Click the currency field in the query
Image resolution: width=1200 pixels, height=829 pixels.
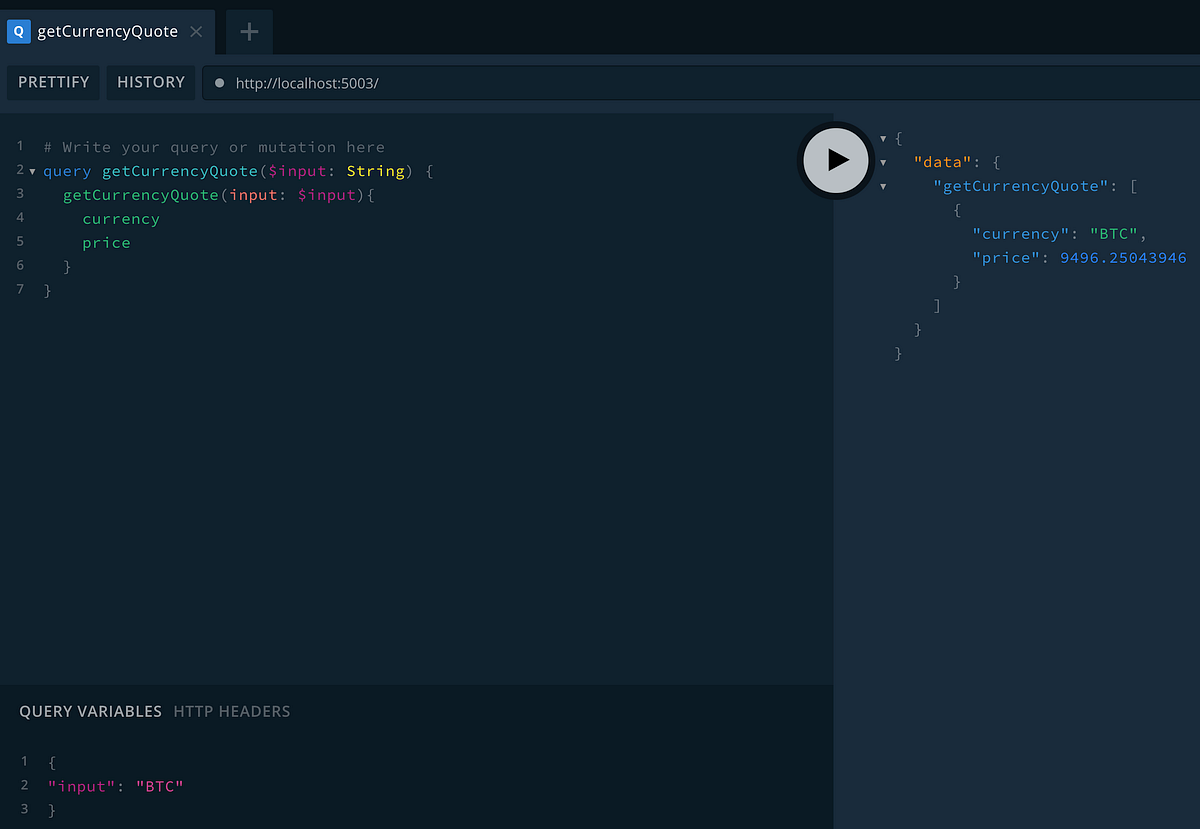coord(120,218)
